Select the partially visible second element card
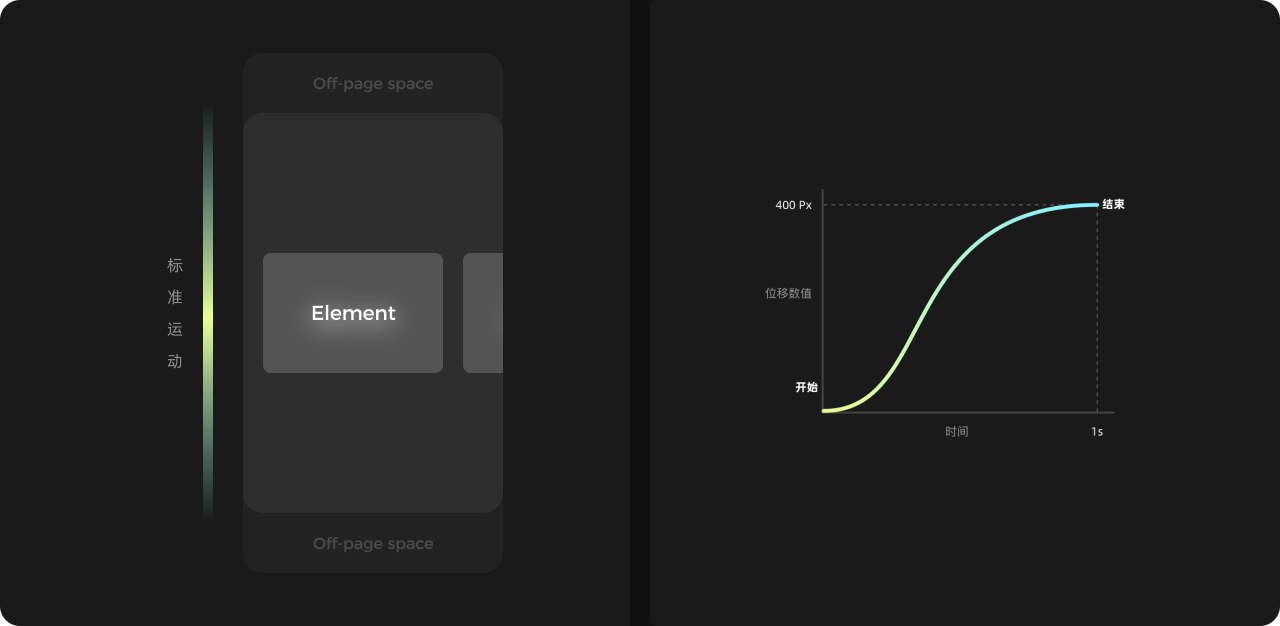The width and height of the screenshot is (1280, 626). (483, 313)
